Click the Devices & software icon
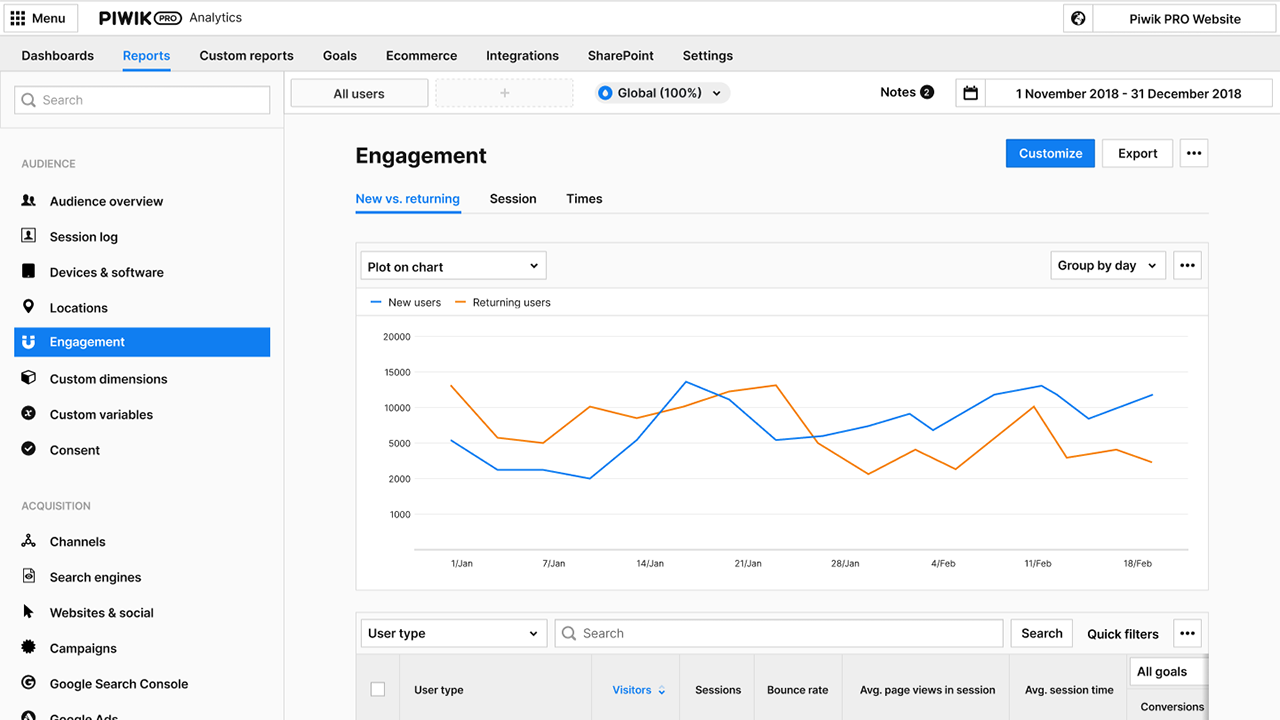Screen dimensions: 1280x720 [29, 272]
